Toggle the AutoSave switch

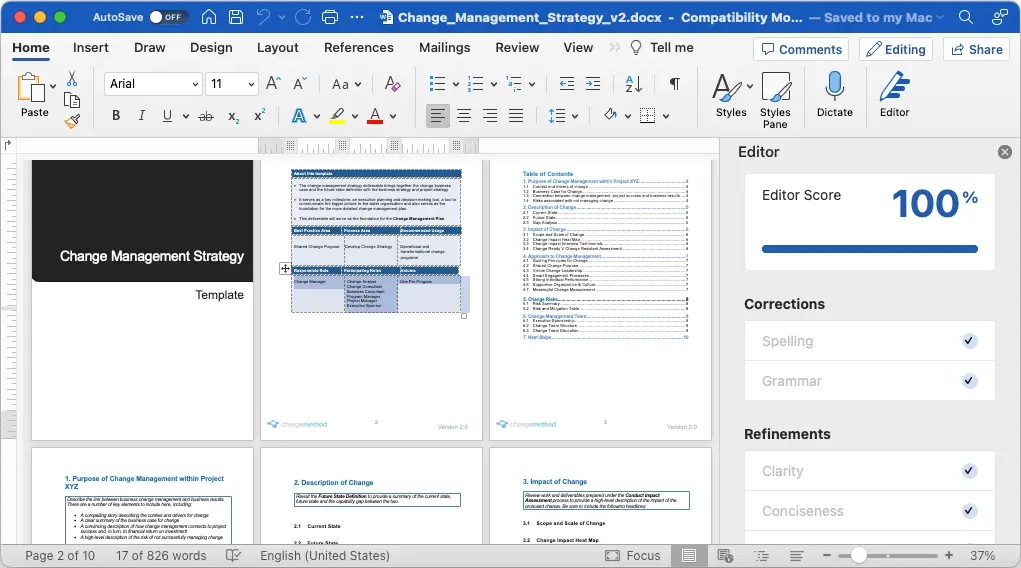pos(168,17)
